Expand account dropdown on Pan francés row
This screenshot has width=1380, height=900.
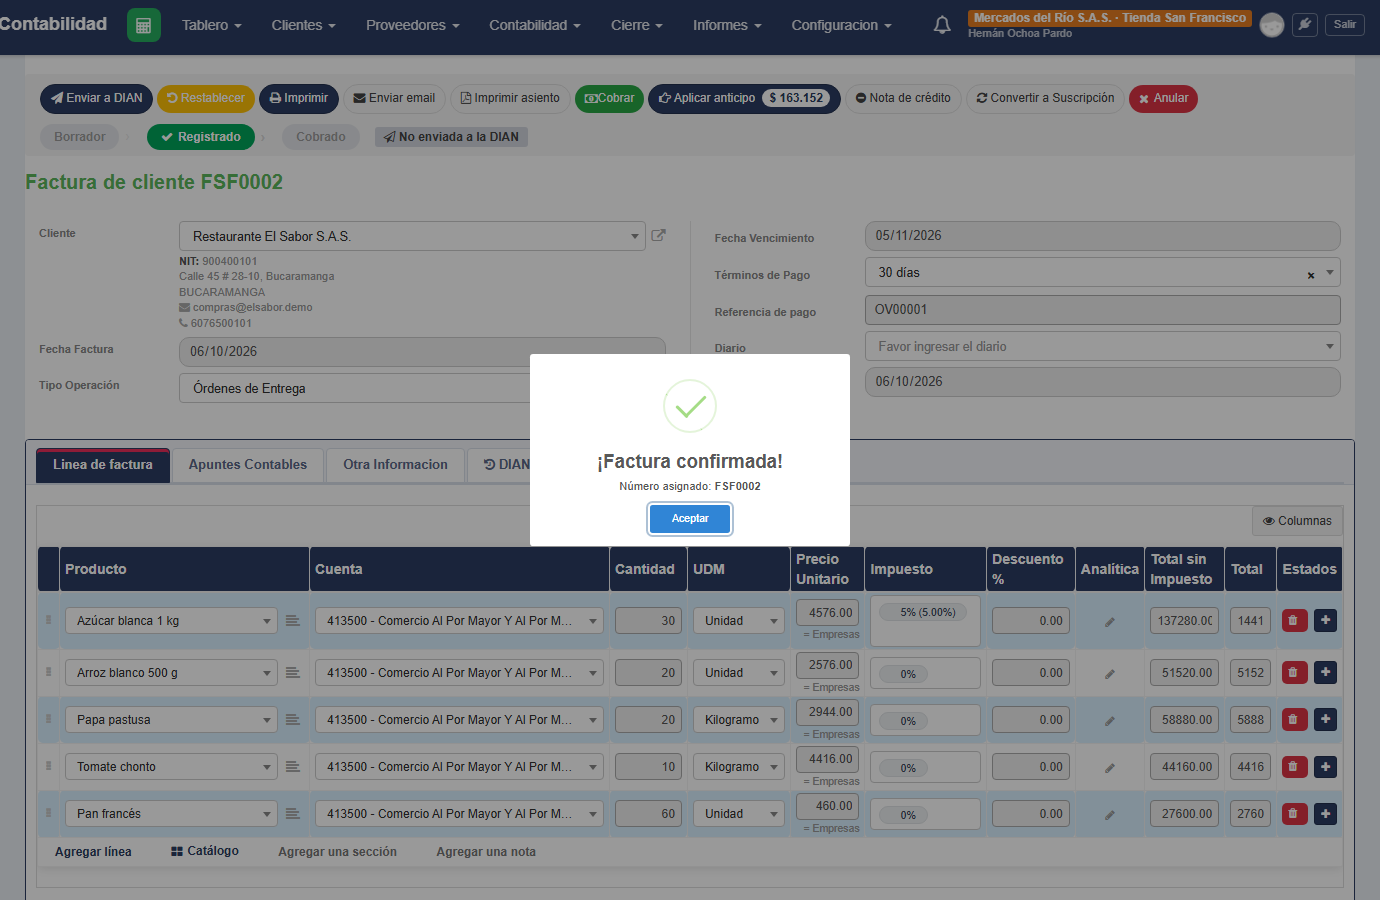(592, 814)
